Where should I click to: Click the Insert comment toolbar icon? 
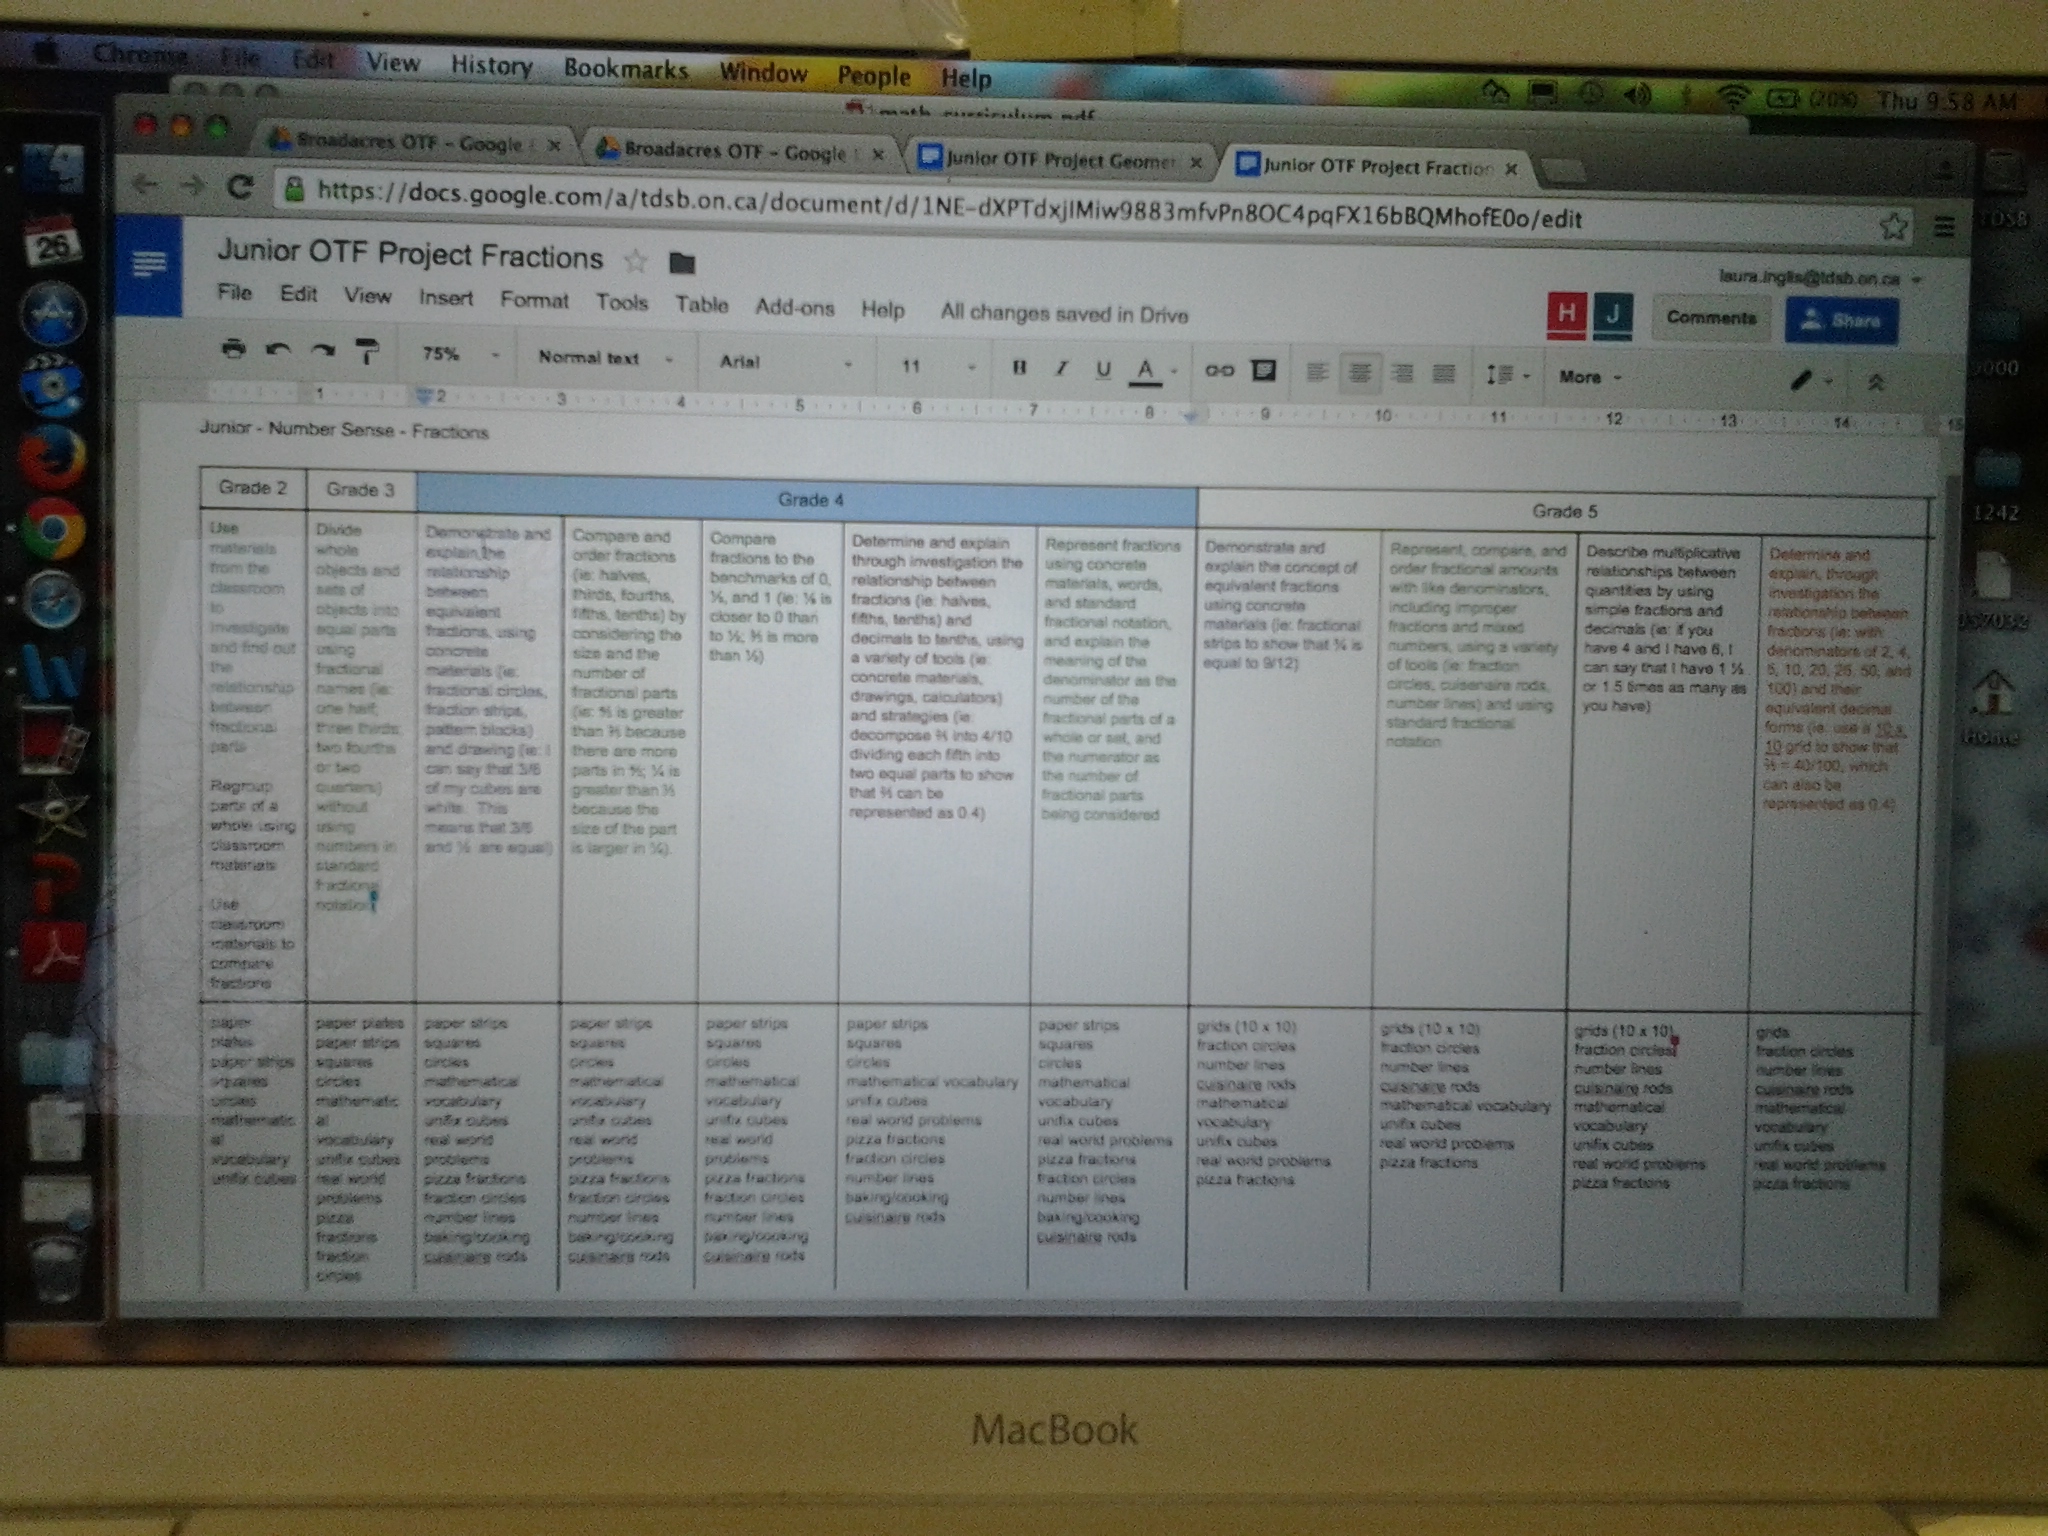pos(1263,371)
